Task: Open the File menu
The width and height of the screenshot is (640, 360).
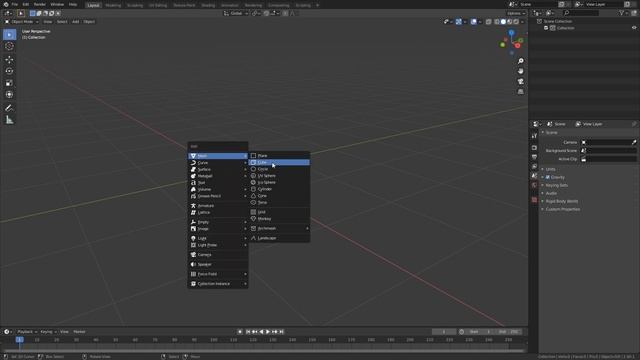Action: (15, 4)
